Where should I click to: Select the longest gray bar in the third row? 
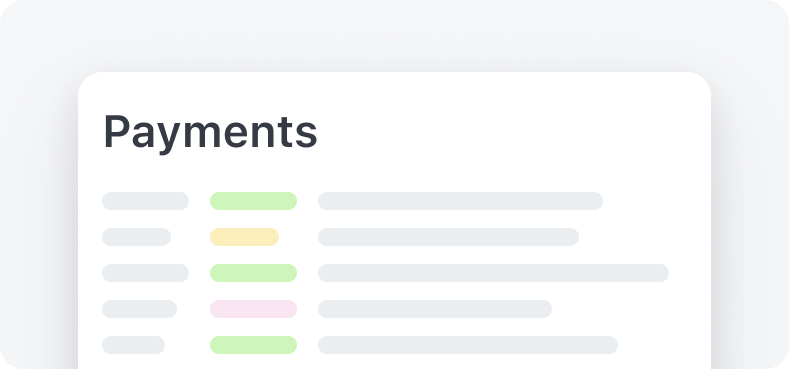pos(494,273)
